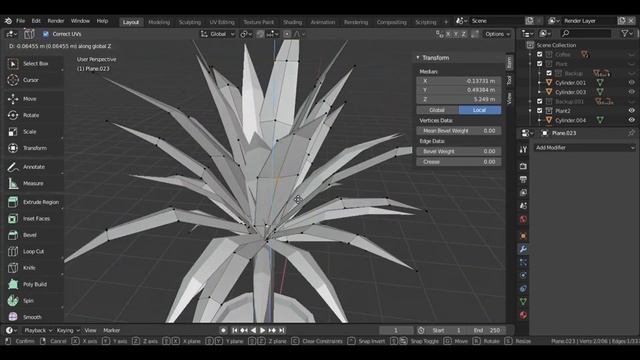Uncheck the Coffee collection checkbox

click(x=540, y=54)
